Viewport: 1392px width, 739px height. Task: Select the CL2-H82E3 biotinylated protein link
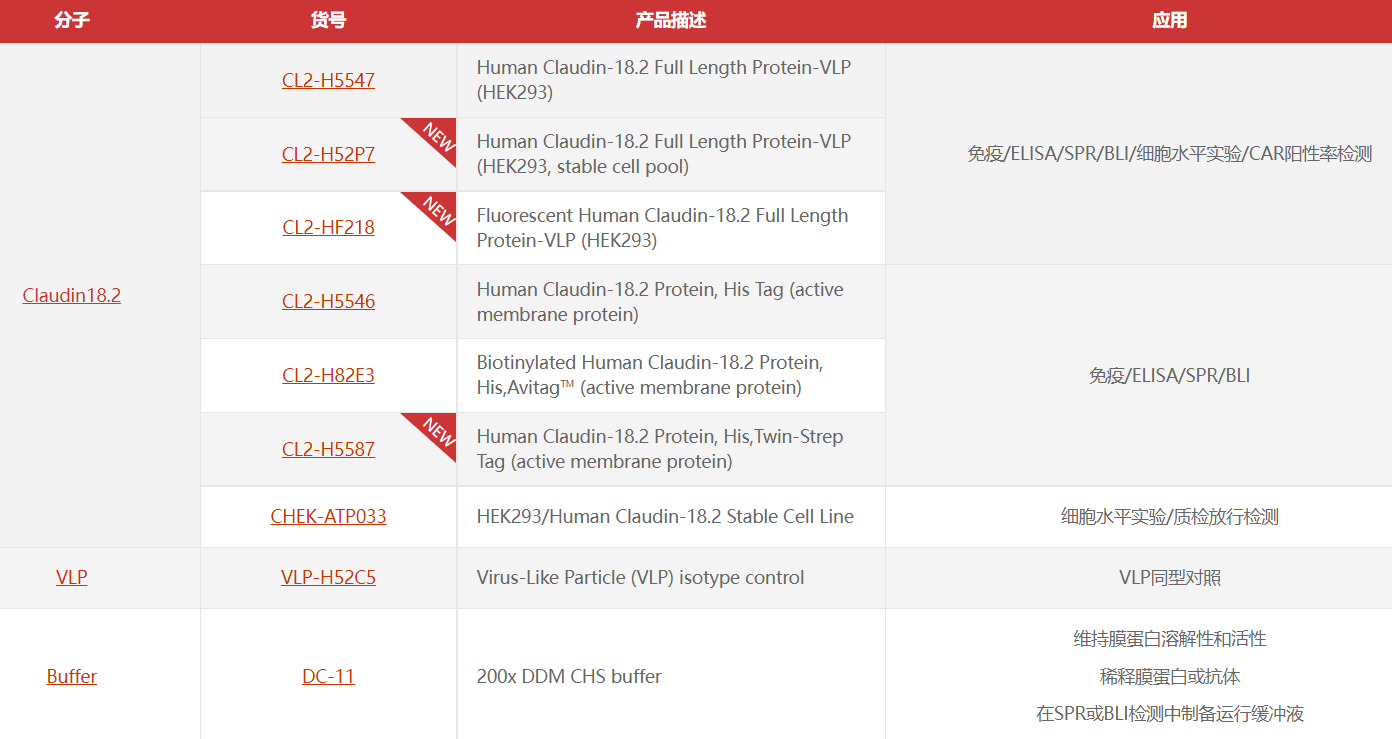tap(328, 376)
